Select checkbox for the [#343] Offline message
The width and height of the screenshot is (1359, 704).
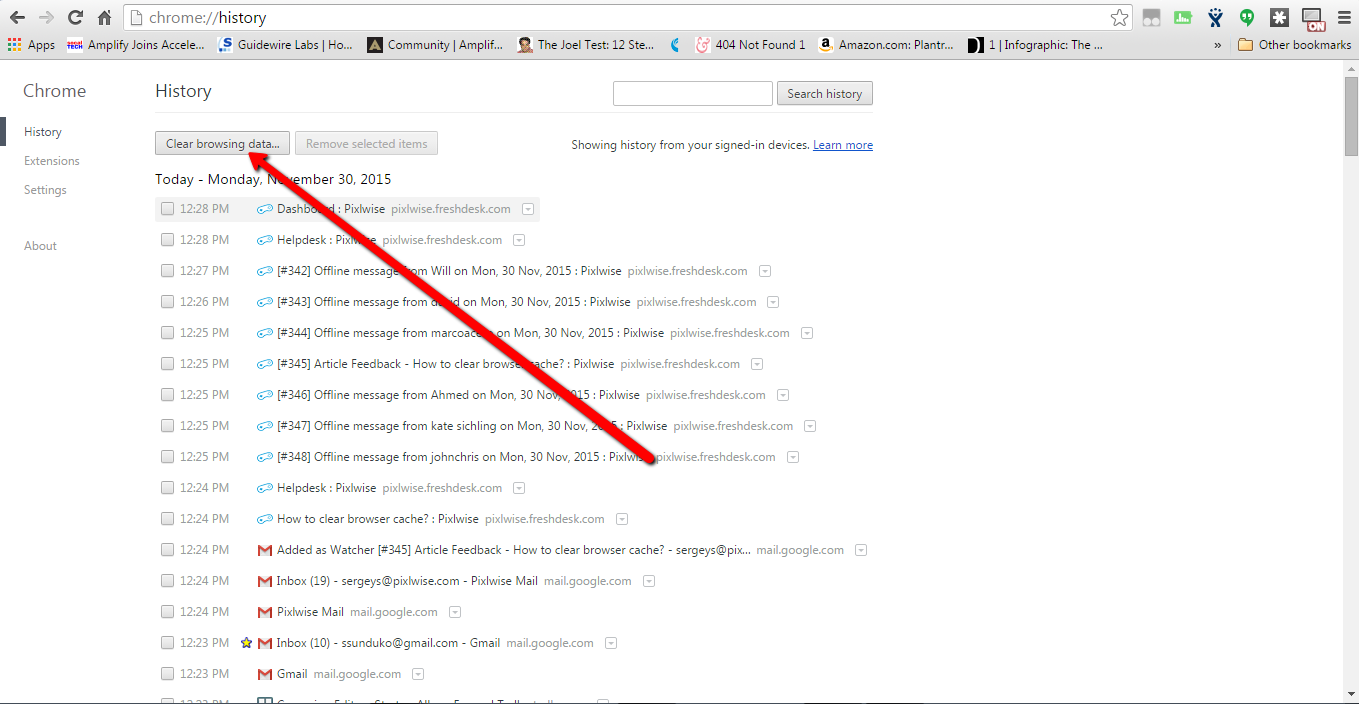(x=167, y=302)
